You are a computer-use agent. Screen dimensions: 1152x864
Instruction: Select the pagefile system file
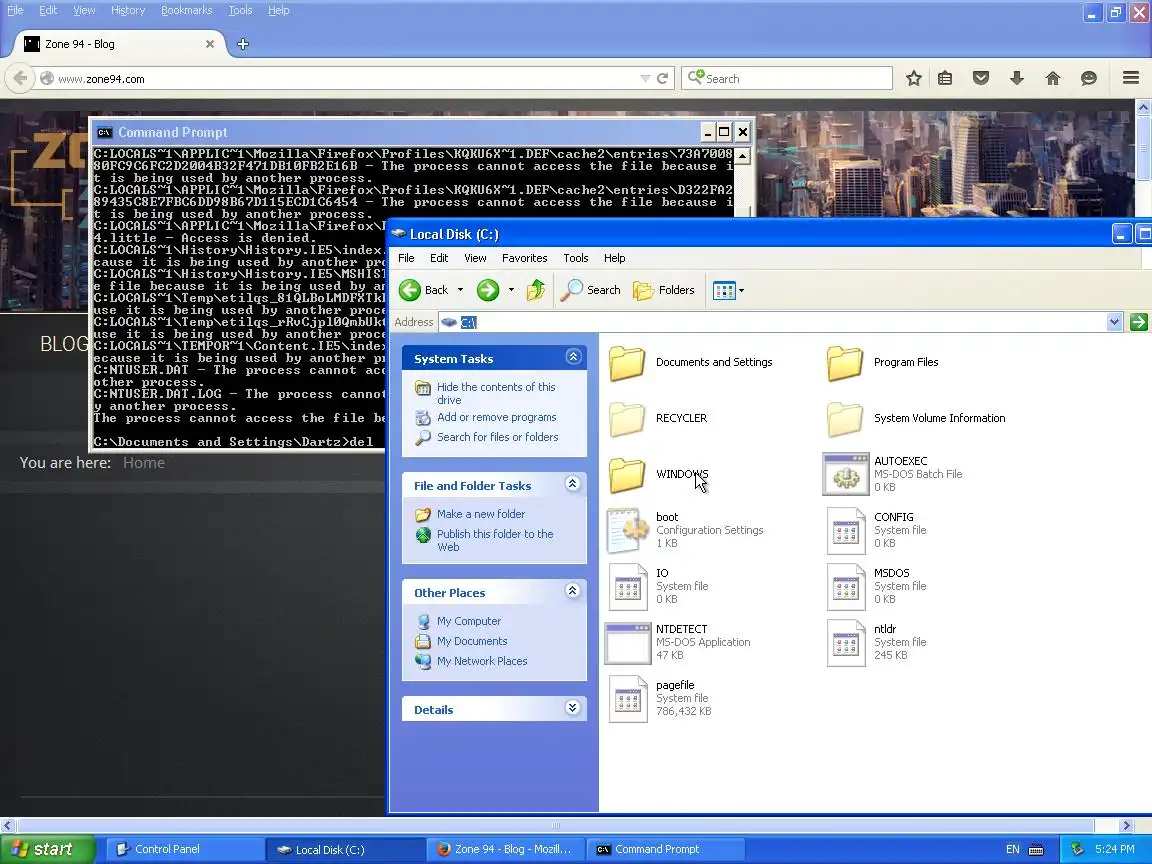(660, 698)
